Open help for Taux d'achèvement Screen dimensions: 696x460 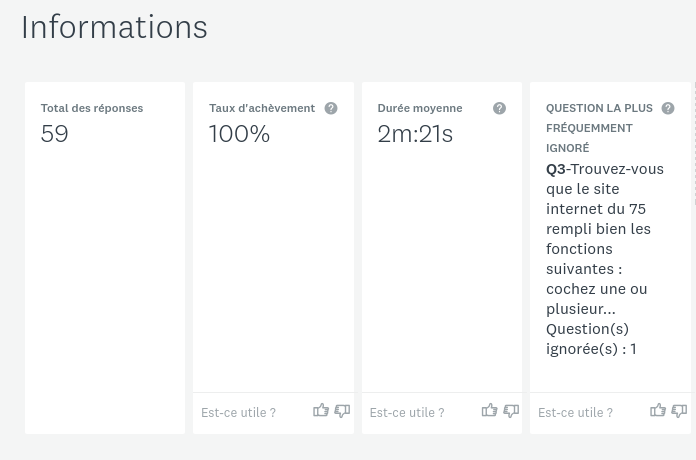[331, 108]
